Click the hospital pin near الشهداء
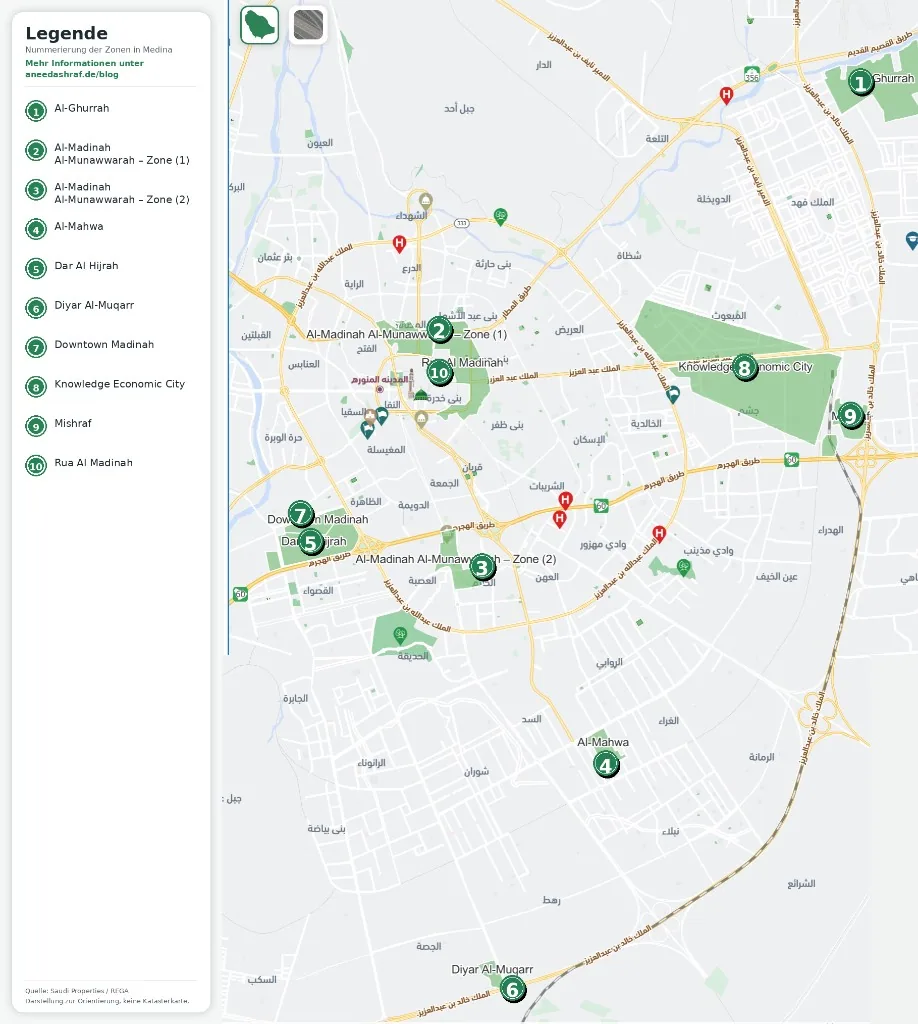This screenshot has height=1024, width=918. pyautogui.click(x=400, y=244)
